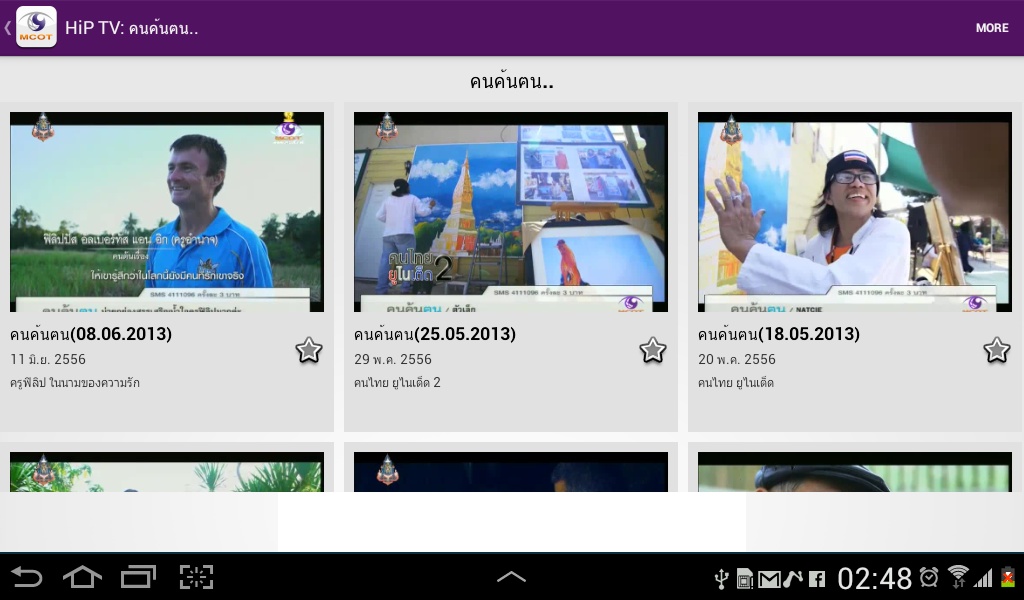1024x600 pixels.
Task: Open the Gmail notification icon
Action: coord(769,579)
